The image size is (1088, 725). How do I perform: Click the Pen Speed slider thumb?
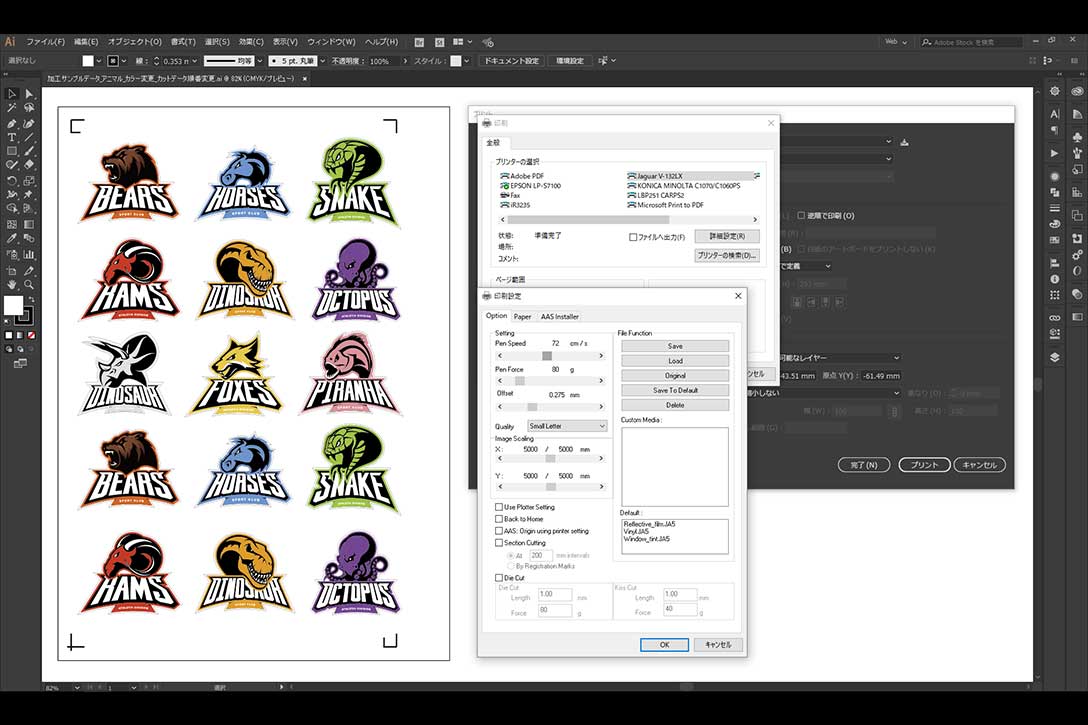click(x=547, y=356)
